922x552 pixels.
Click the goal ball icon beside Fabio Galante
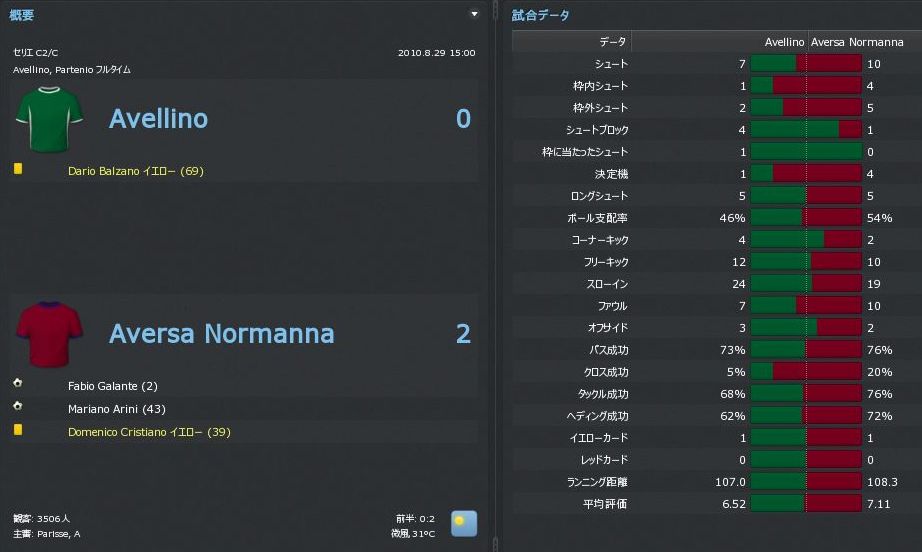(x=18, y=385)
